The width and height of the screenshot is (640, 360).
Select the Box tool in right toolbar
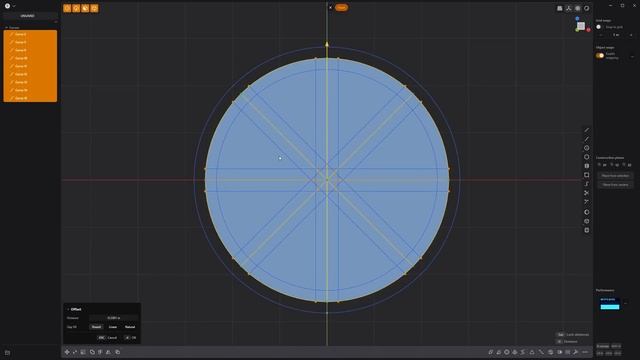click(x=587, y=230)
